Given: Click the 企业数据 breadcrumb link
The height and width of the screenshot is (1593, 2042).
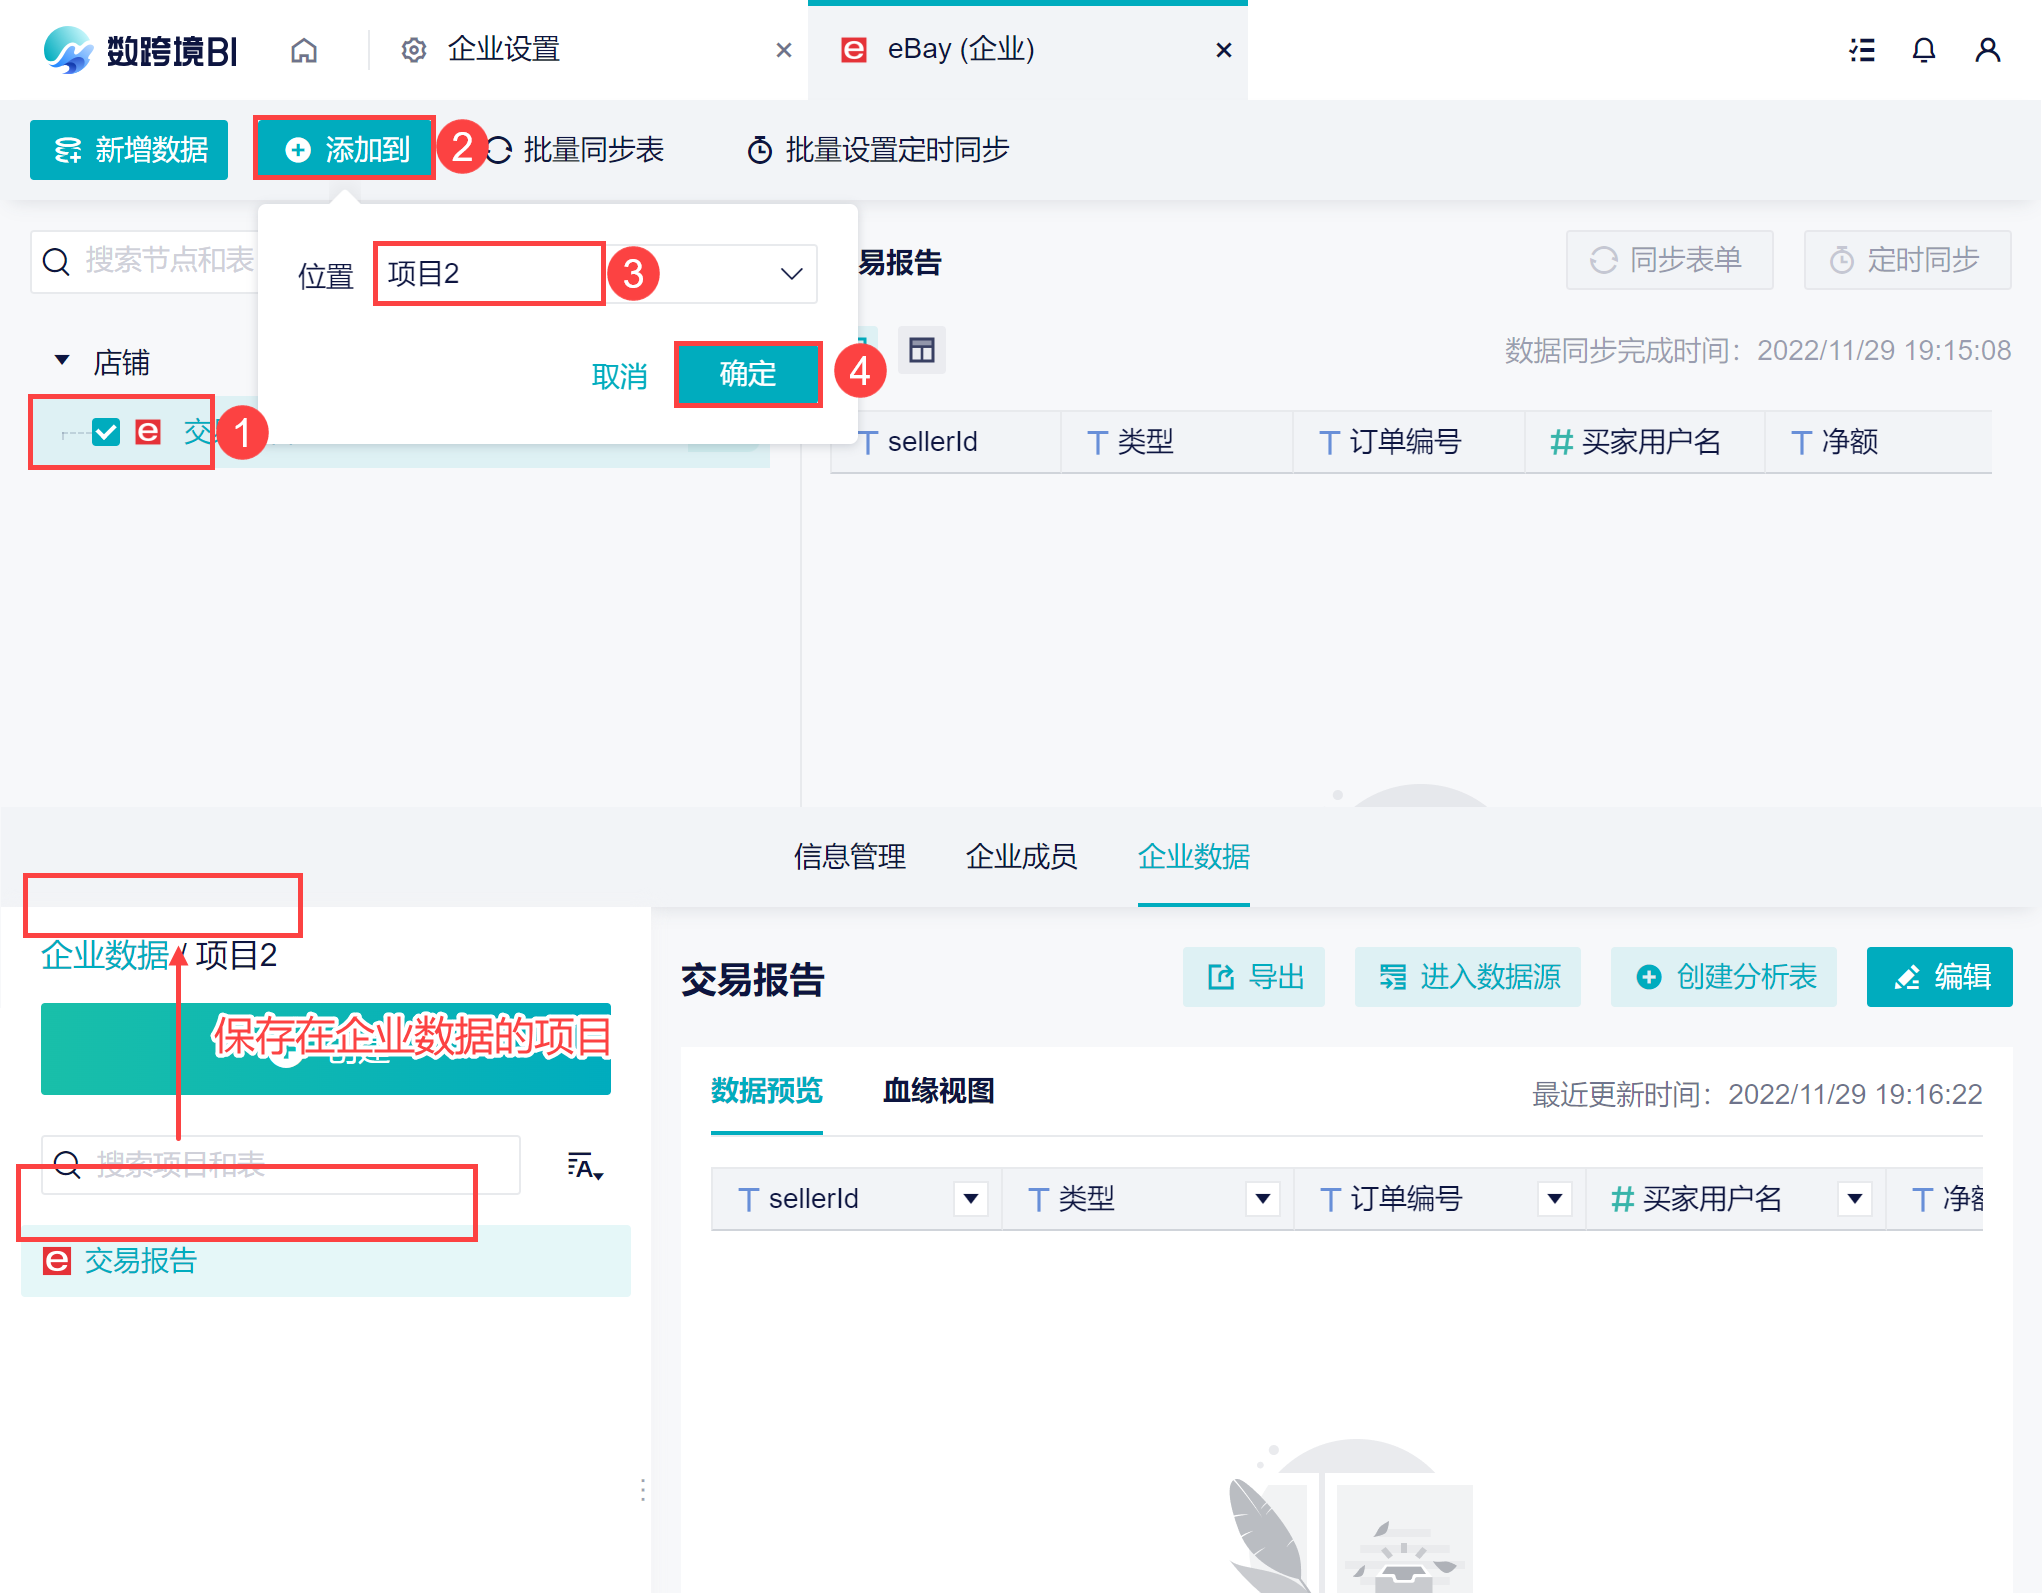Looking at the screenshot, I should (105, 955).
